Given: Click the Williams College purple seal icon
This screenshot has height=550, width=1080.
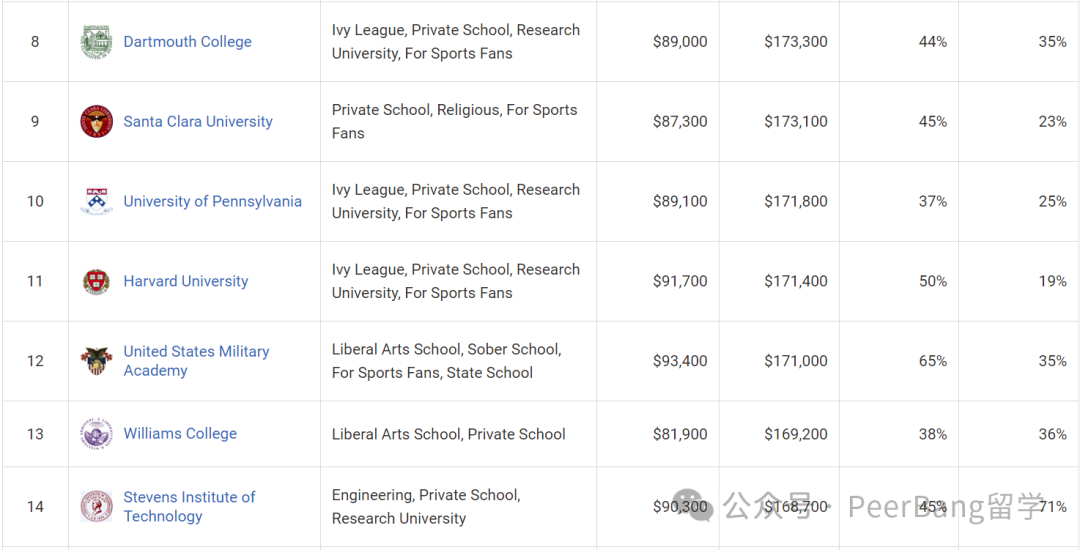Looking at the screenshot, I should (x=96, y=434).
